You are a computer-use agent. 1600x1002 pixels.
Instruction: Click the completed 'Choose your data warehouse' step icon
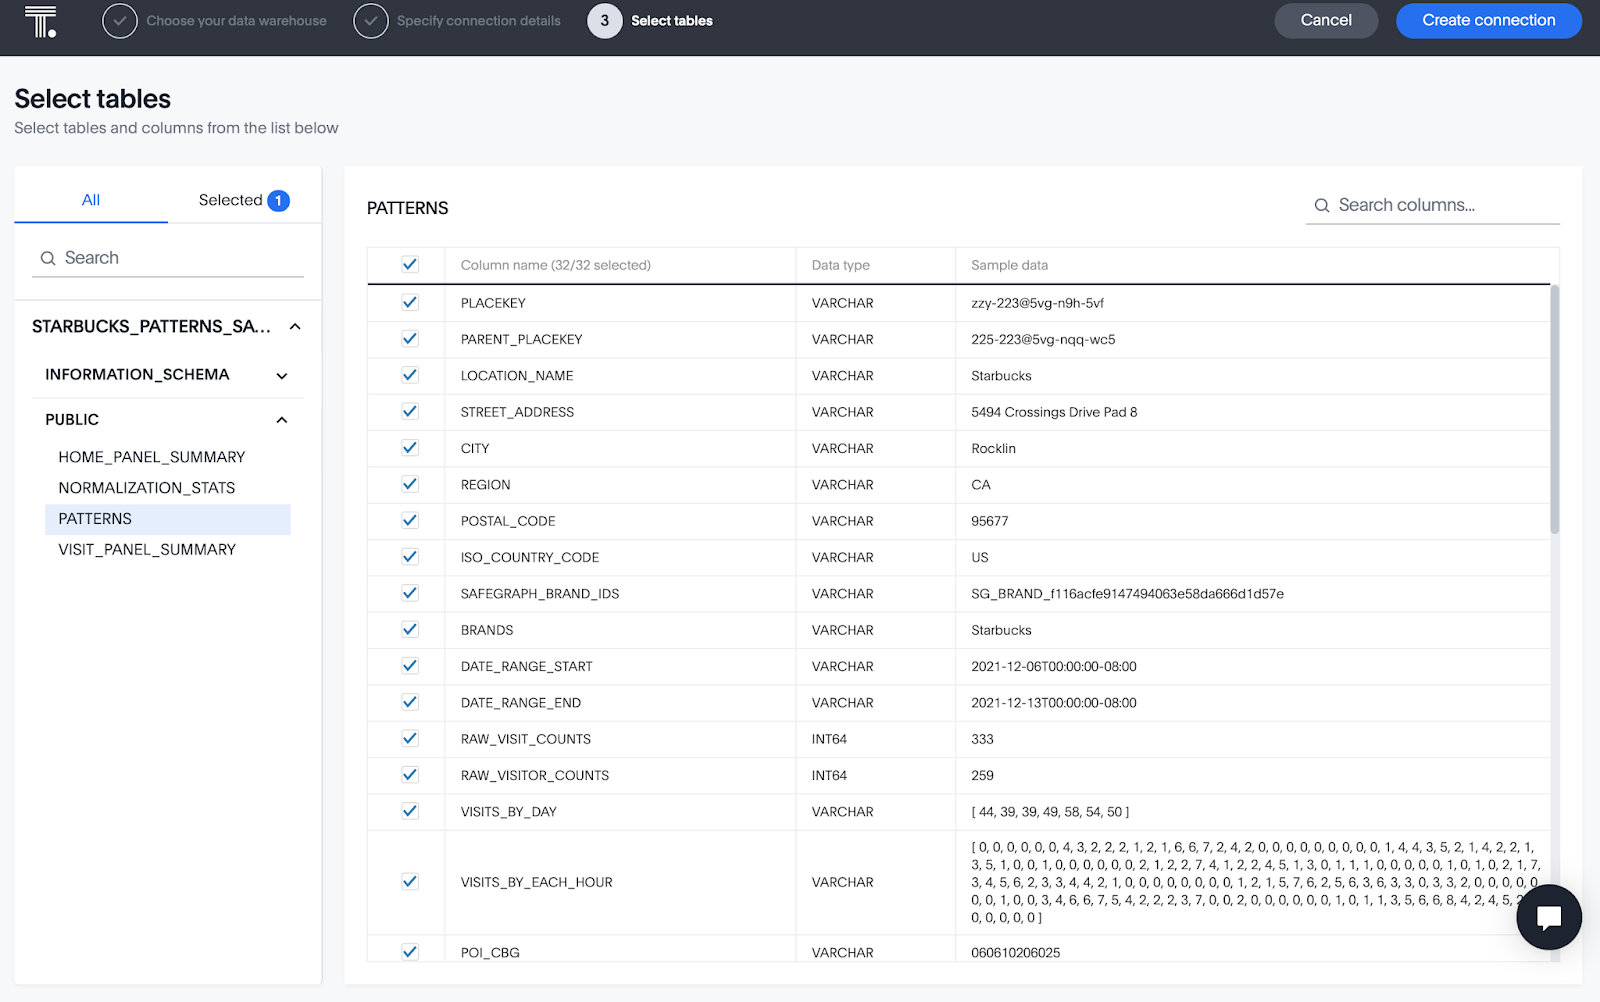120,21
